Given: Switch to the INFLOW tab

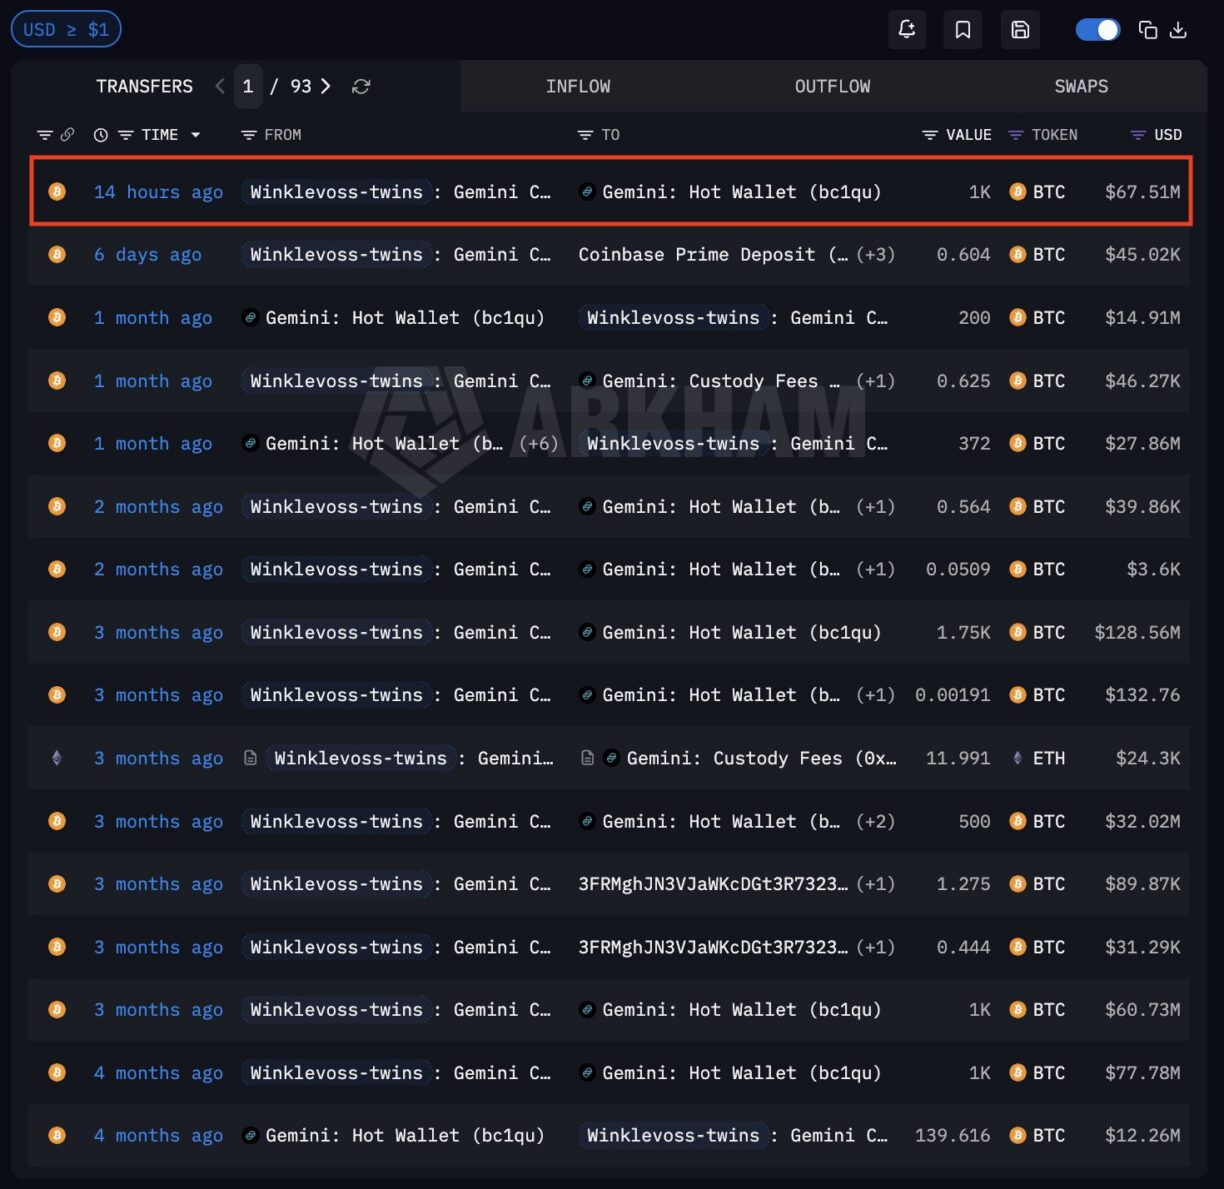Looking at the screenshot, I should pos(578,87).
